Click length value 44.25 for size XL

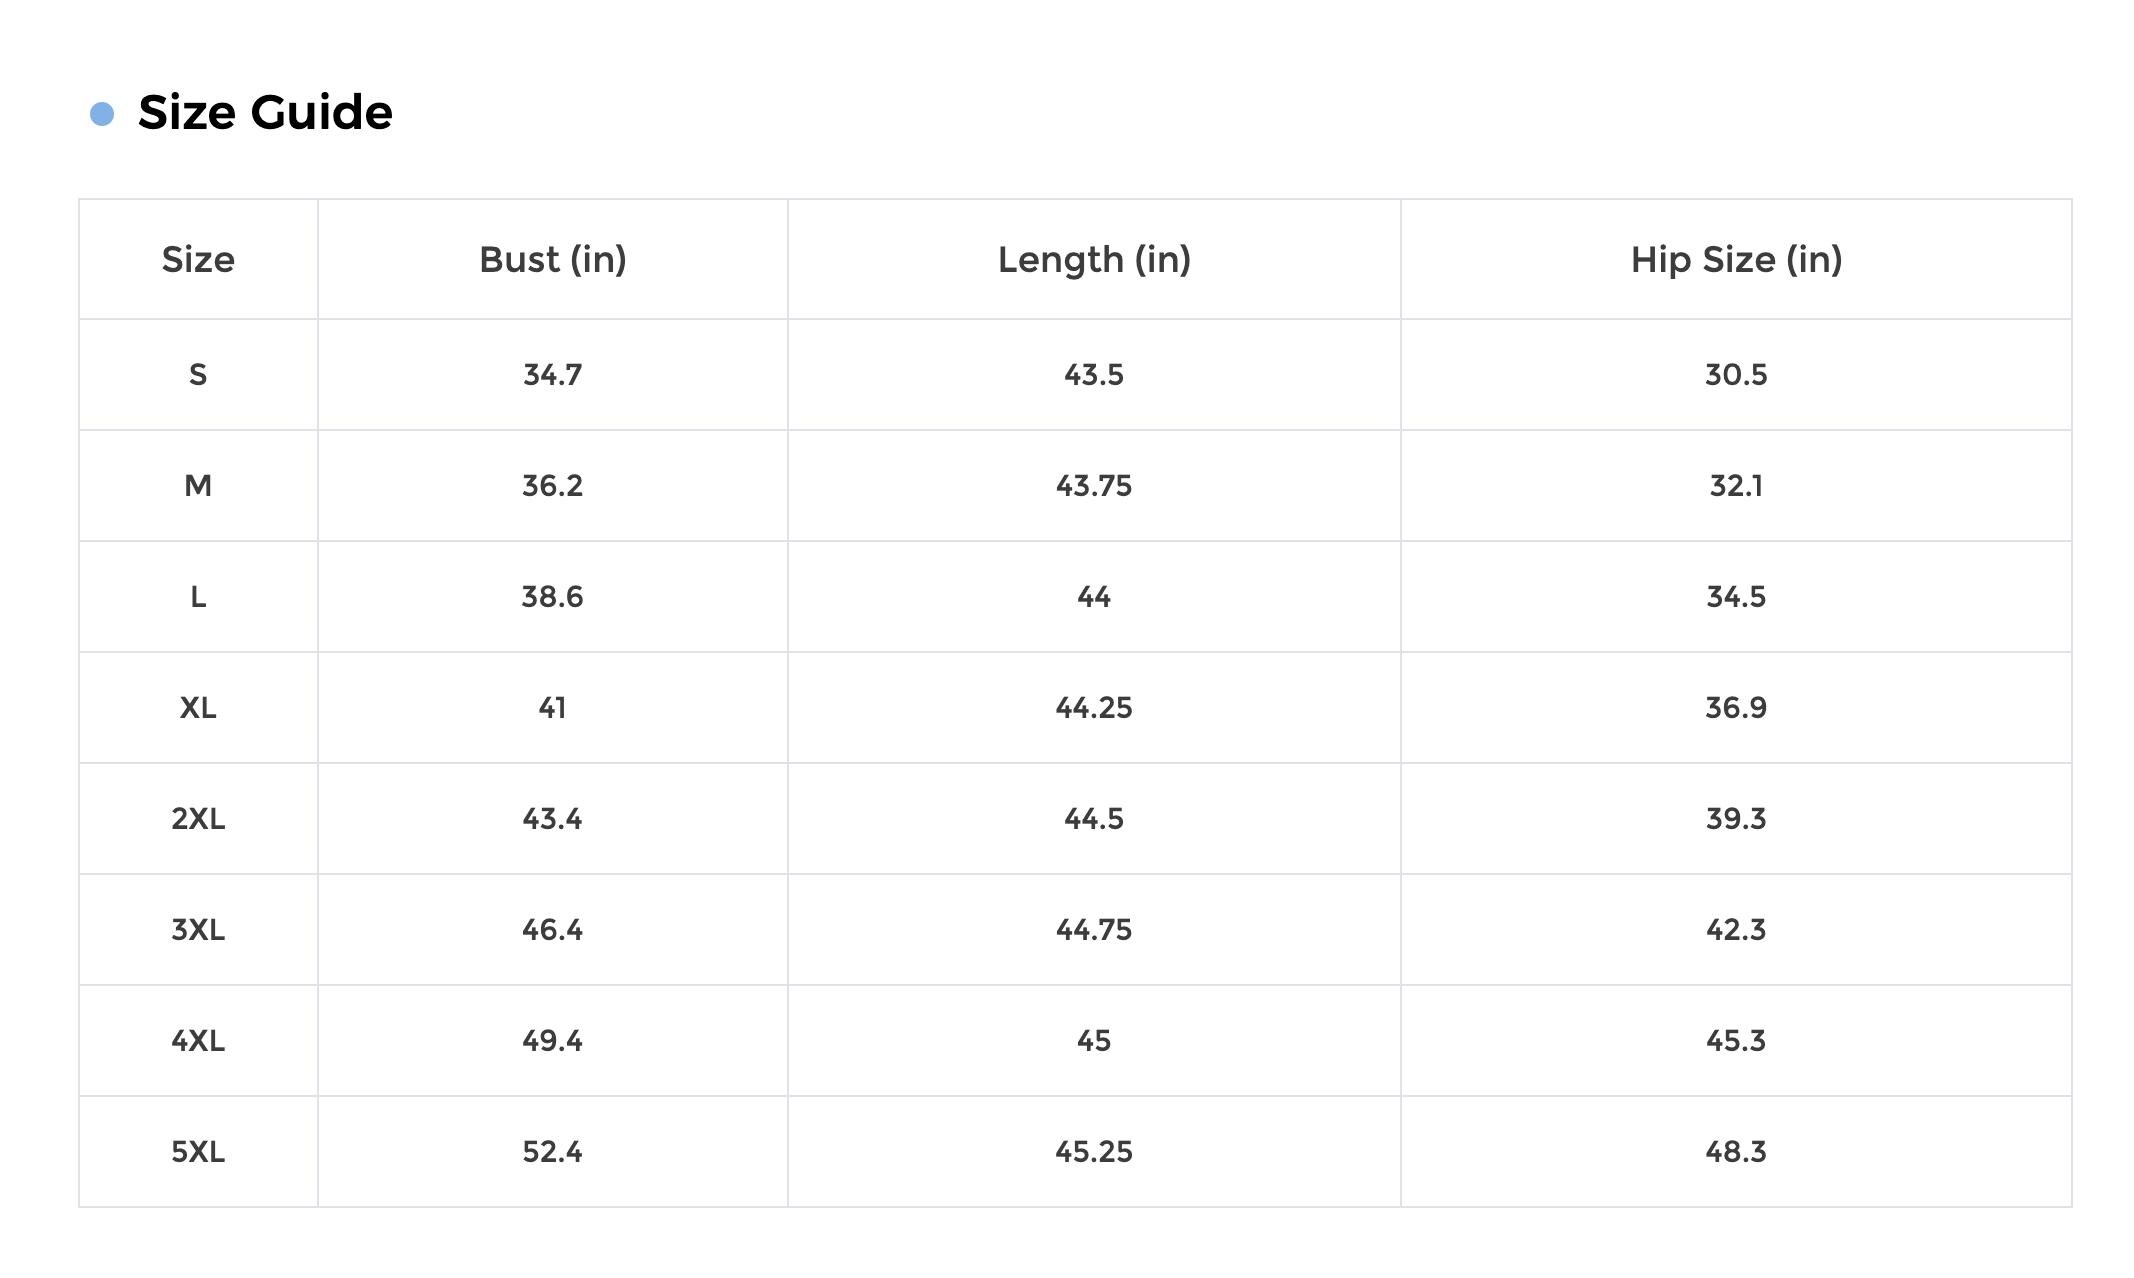(1094, 708)
